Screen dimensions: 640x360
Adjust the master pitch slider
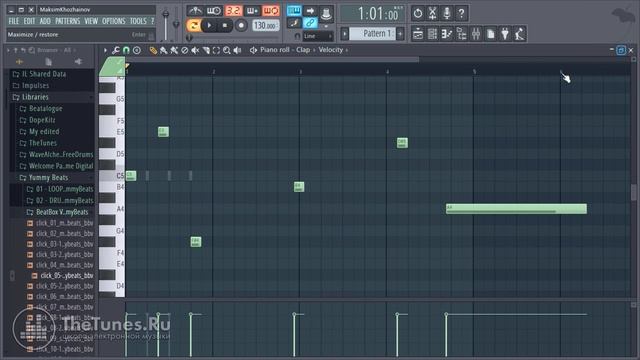[x=176, y=24]
